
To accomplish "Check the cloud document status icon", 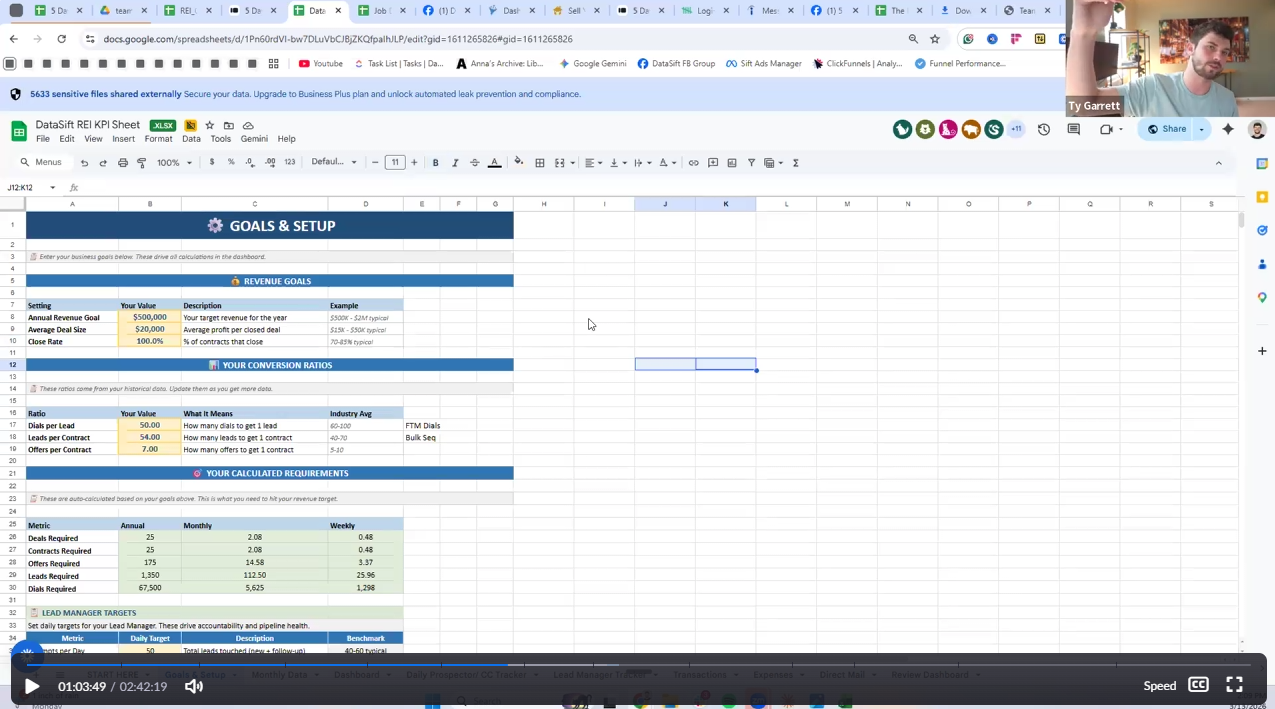I will point(248,126).
